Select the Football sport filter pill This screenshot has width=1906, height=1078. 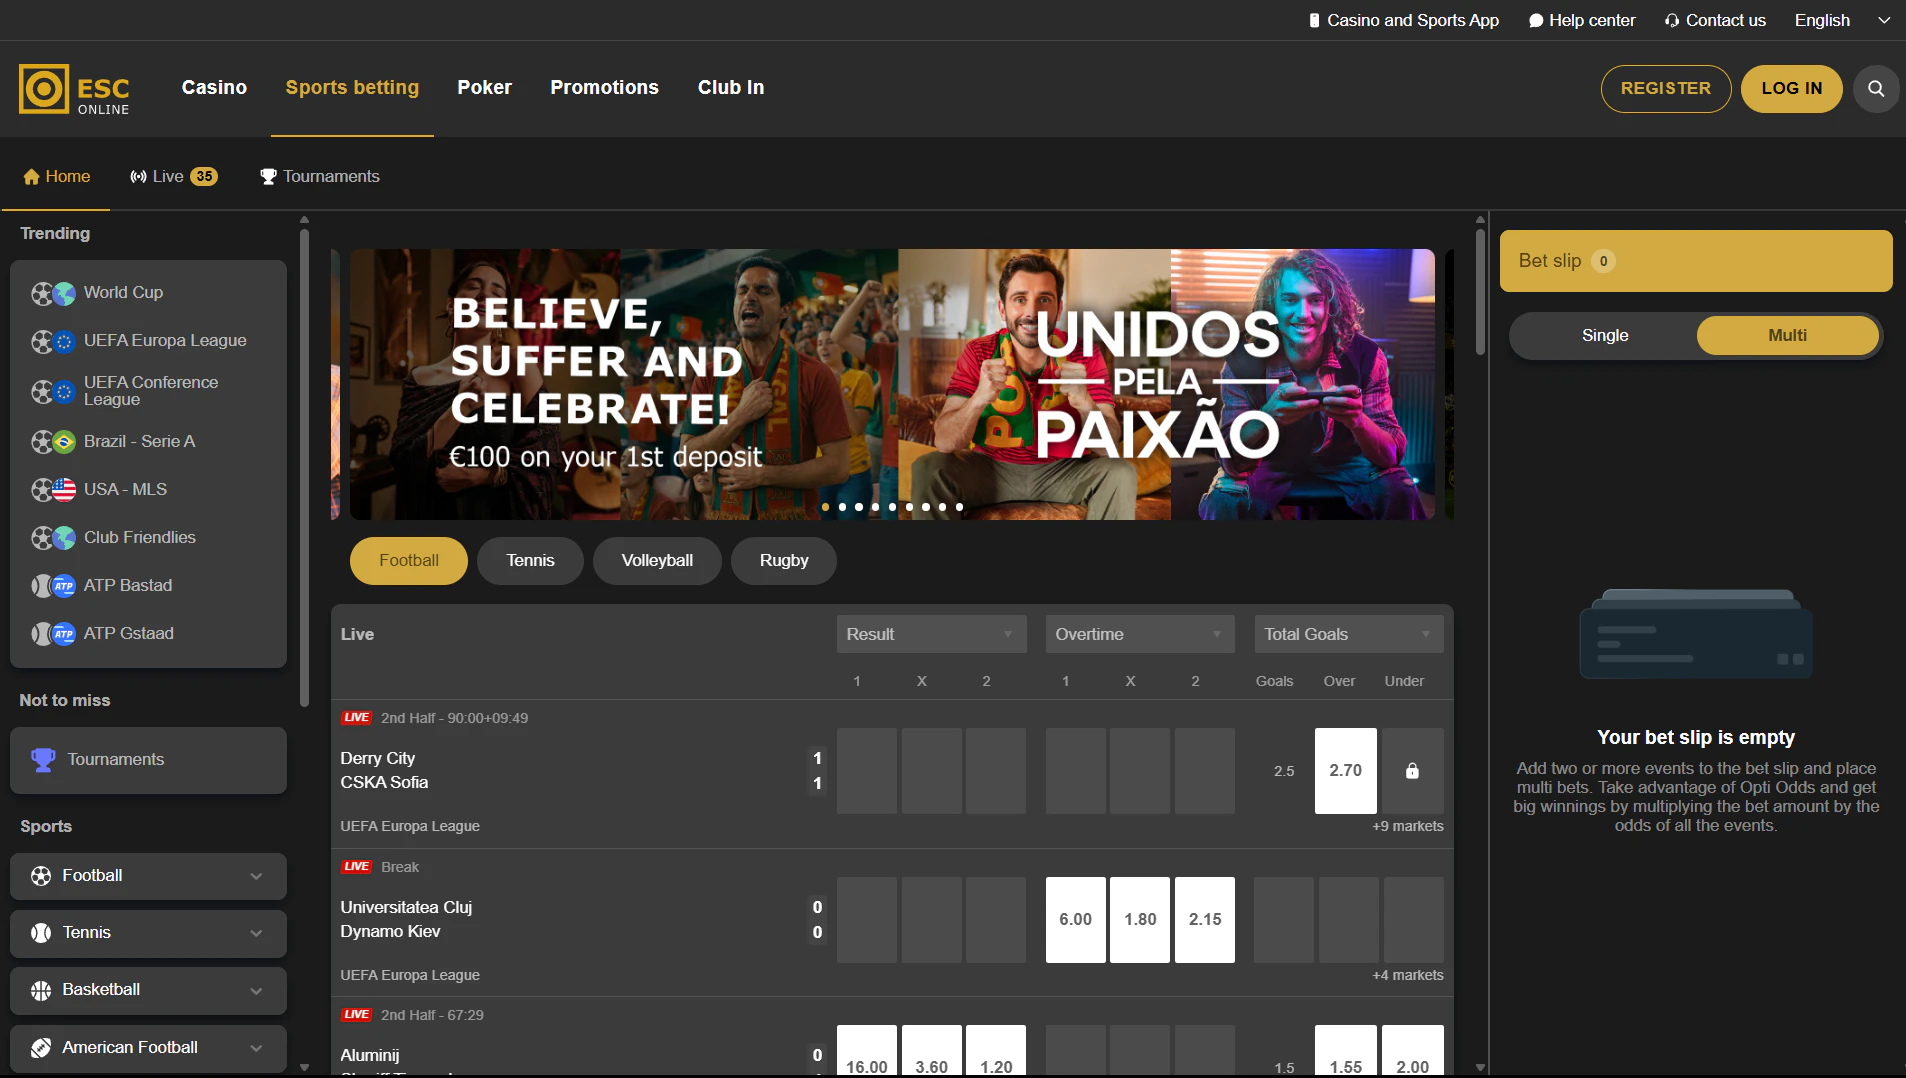coord(408,561)
